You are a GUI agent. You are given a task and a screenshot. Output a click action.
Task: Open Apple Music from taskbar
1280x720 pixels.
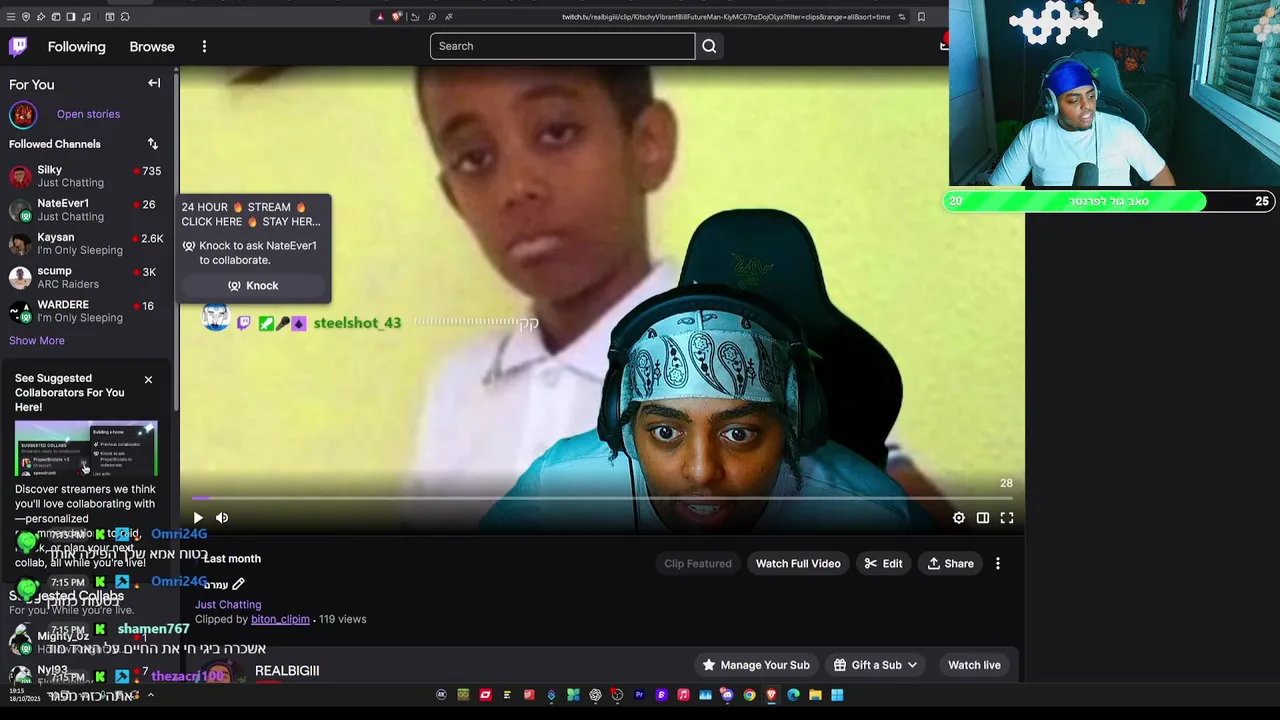(683, 695)
